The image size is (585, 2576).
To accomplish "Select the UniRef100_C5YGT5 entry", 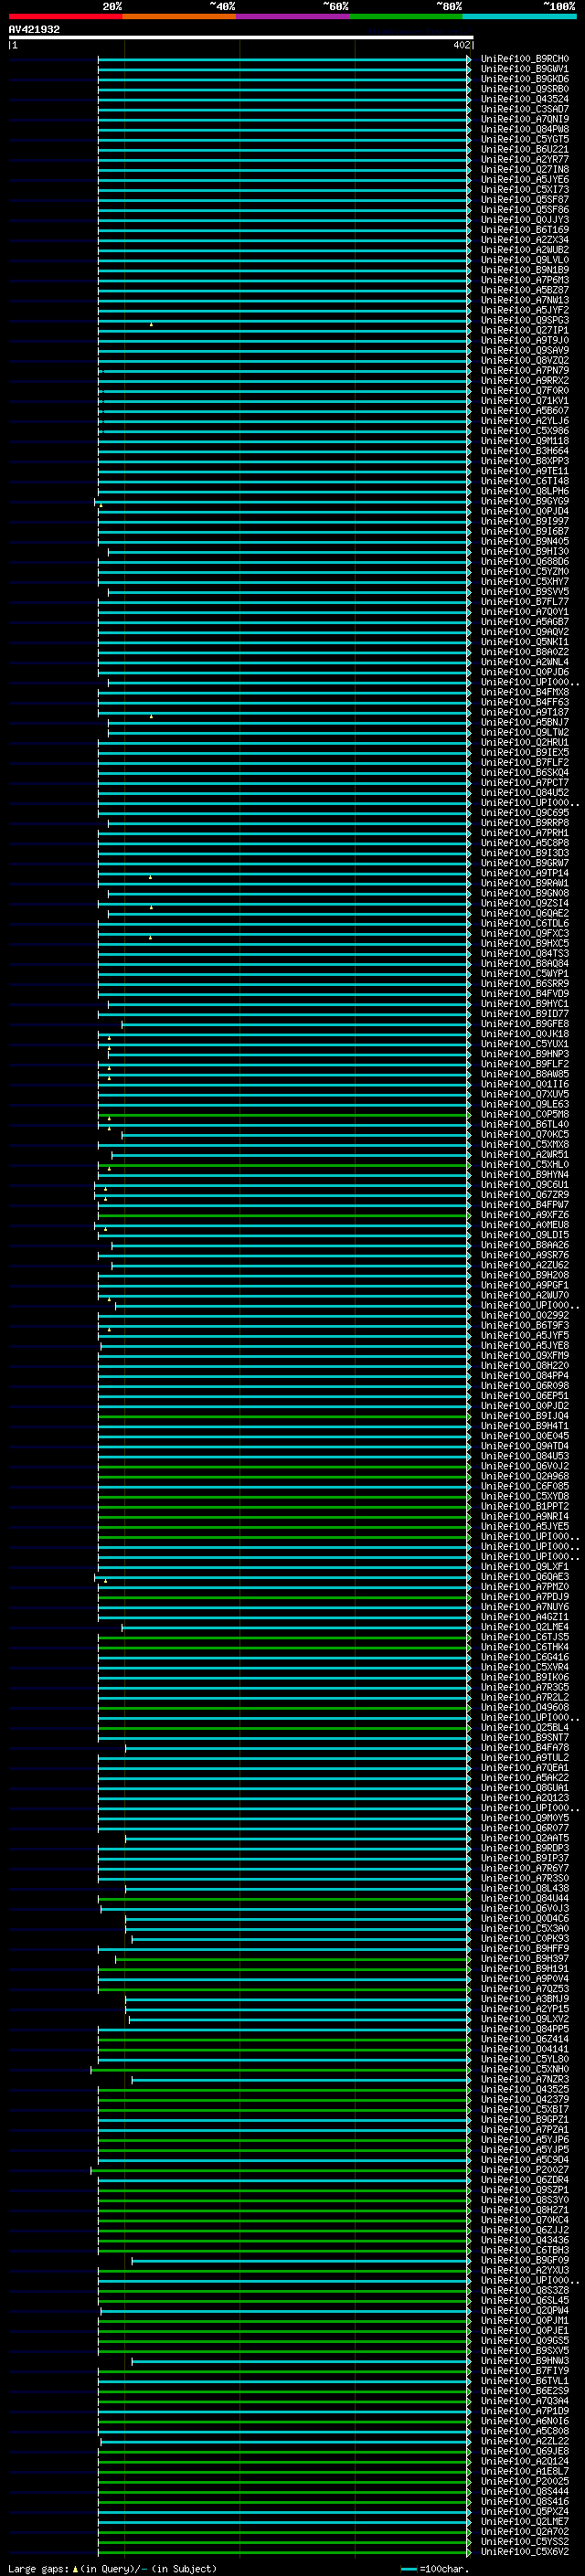I will 524,139.
